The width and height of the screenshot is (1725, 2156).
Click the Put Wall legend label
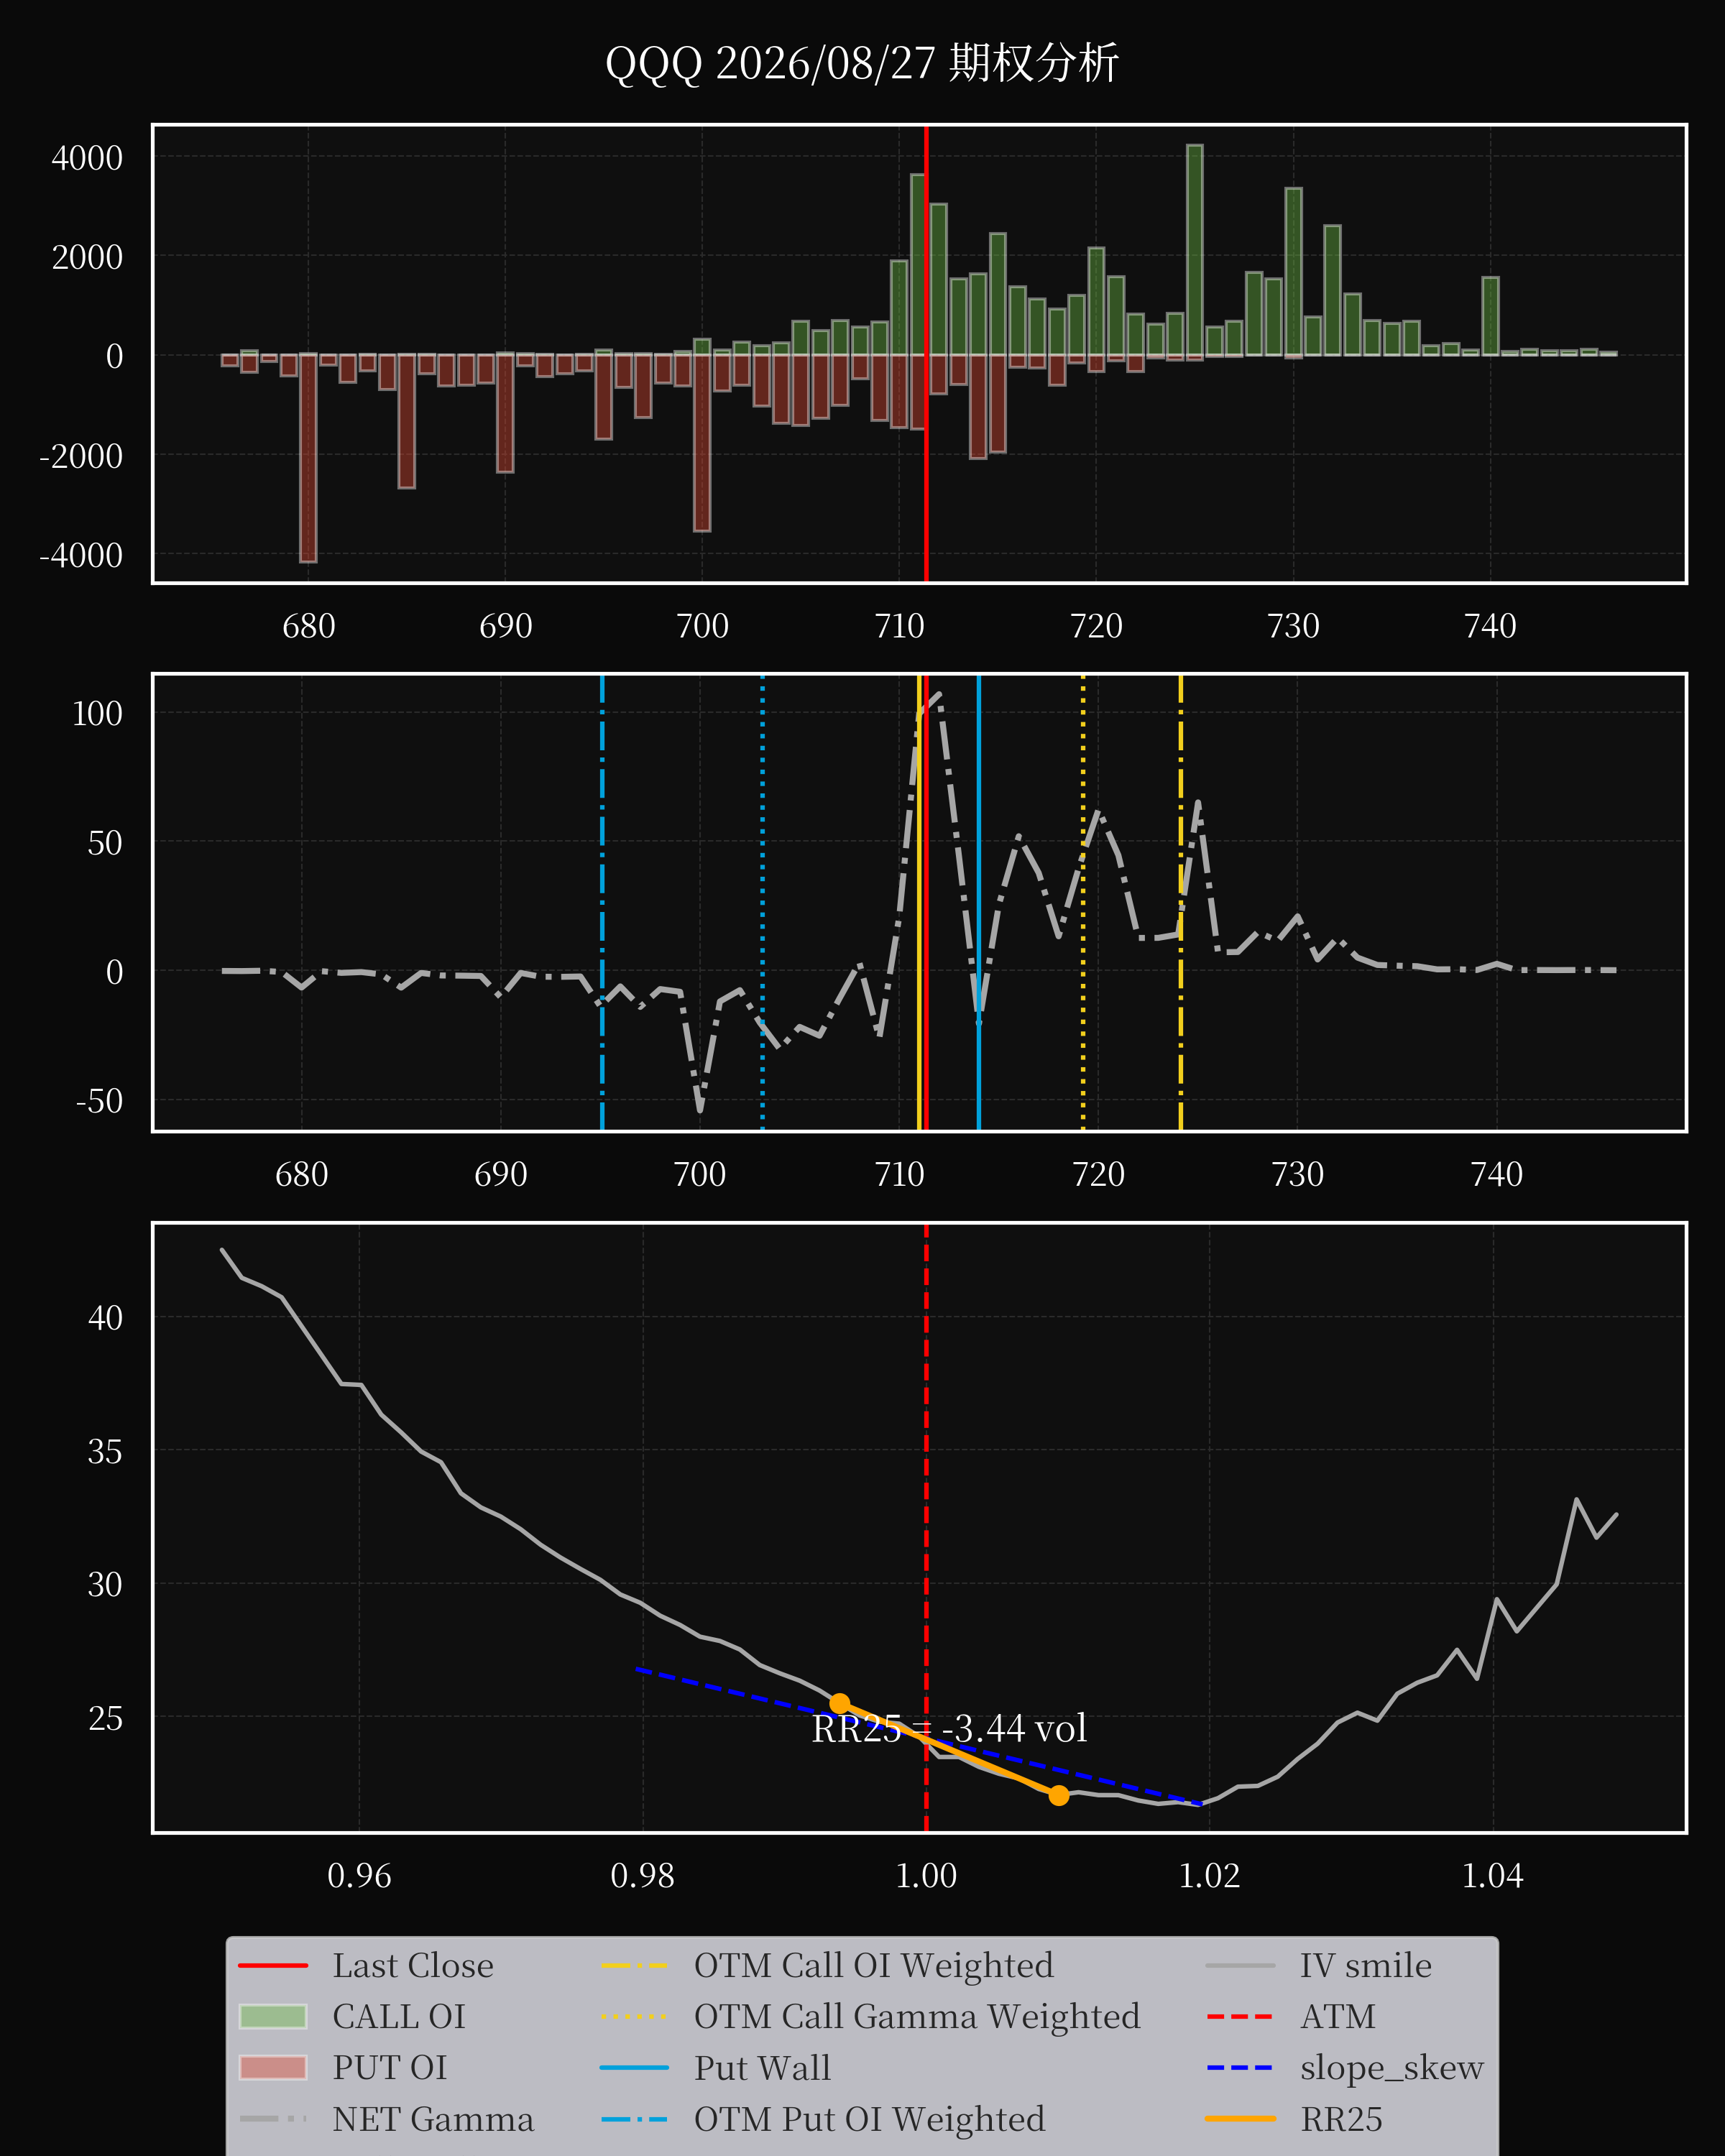[762, 2068]
